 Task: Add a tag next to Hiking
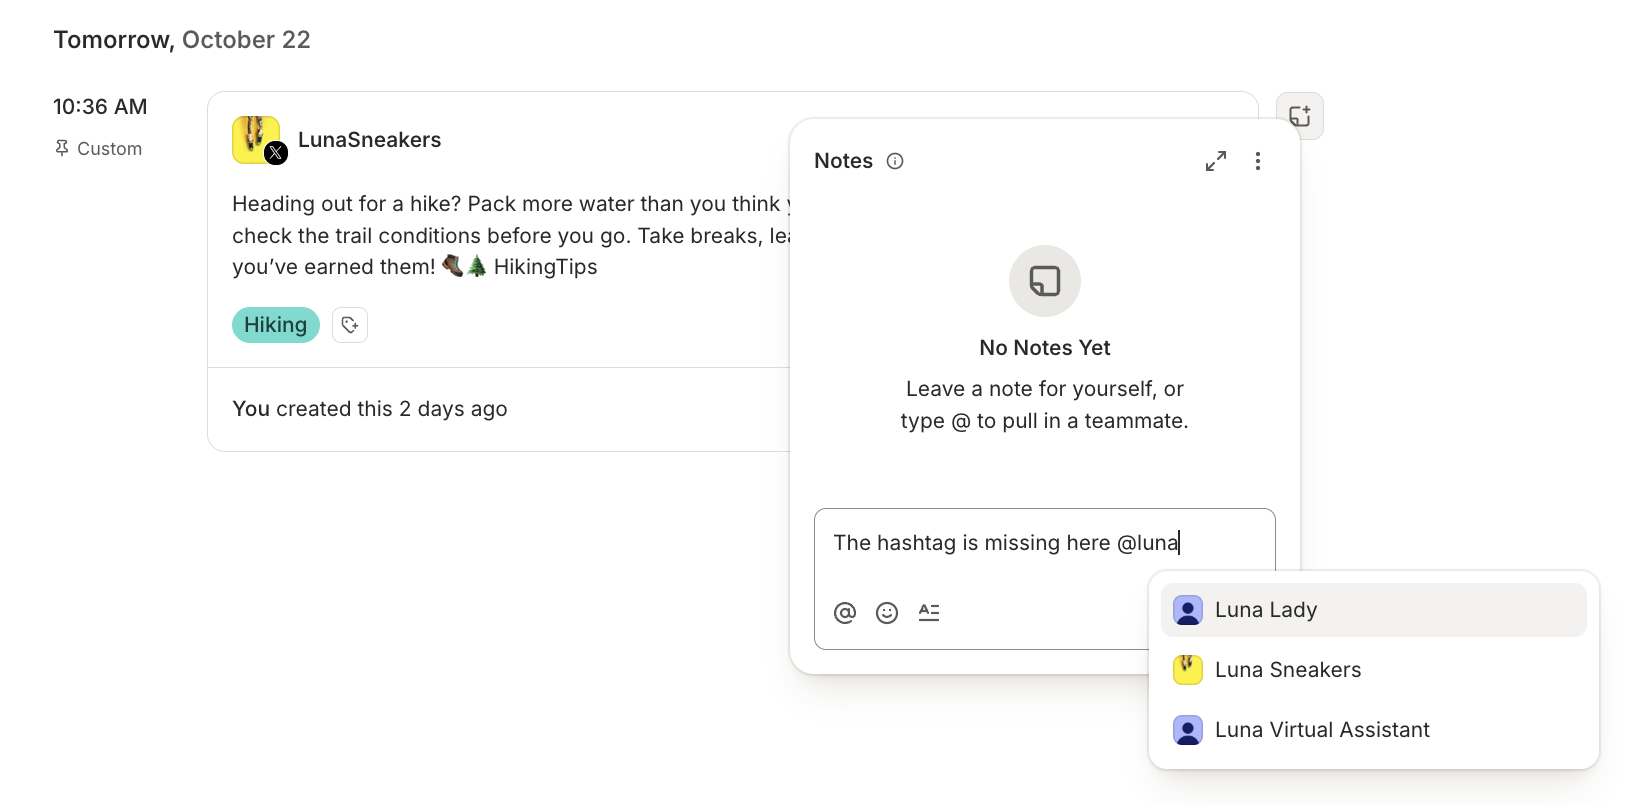350,325
